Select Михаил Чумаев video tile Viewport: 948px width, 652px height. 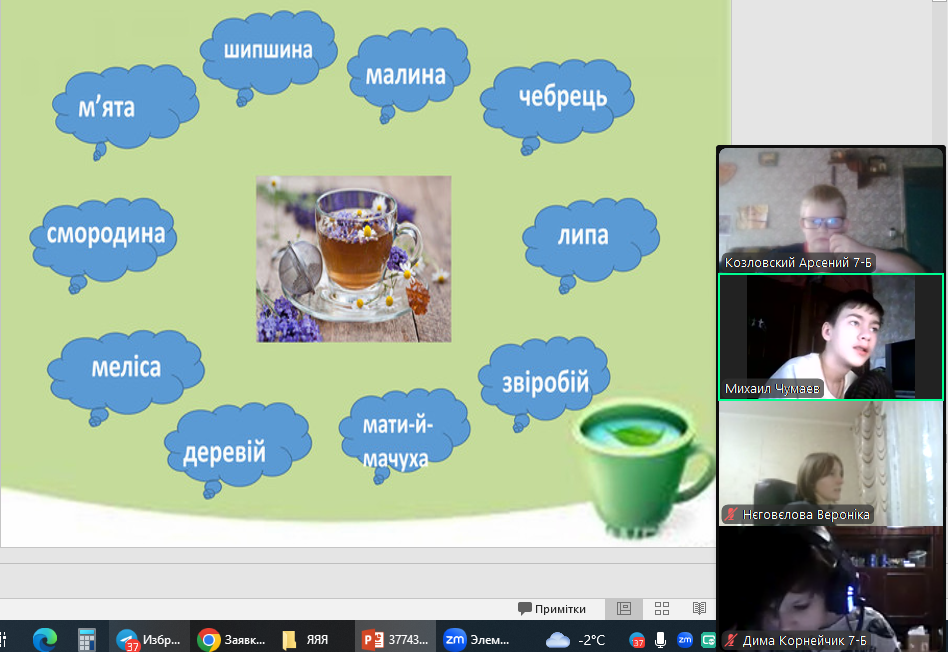click(x=831, y=337)
